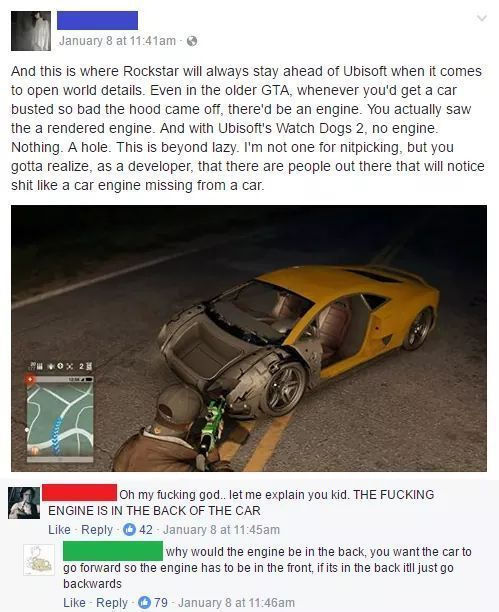Click the globe public privacy icon
The width and height of the screenshot is (499, 612).
(191, 41)
